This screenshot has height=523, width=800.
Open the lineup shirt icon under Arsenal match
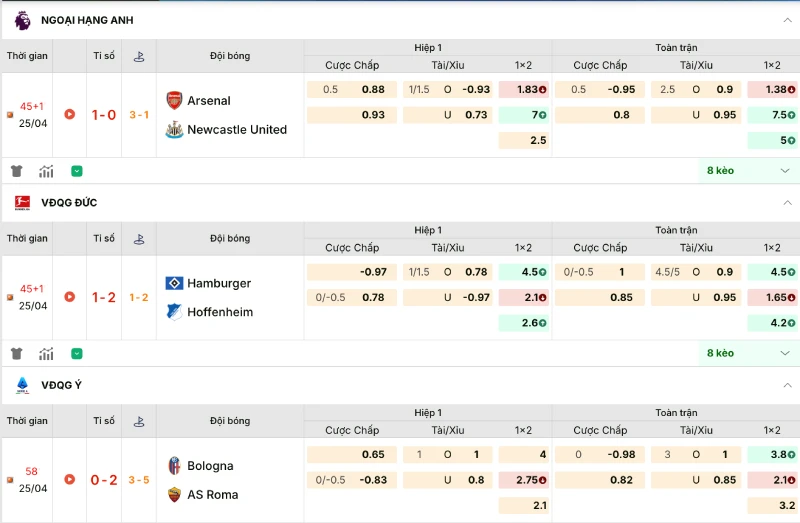17,171
